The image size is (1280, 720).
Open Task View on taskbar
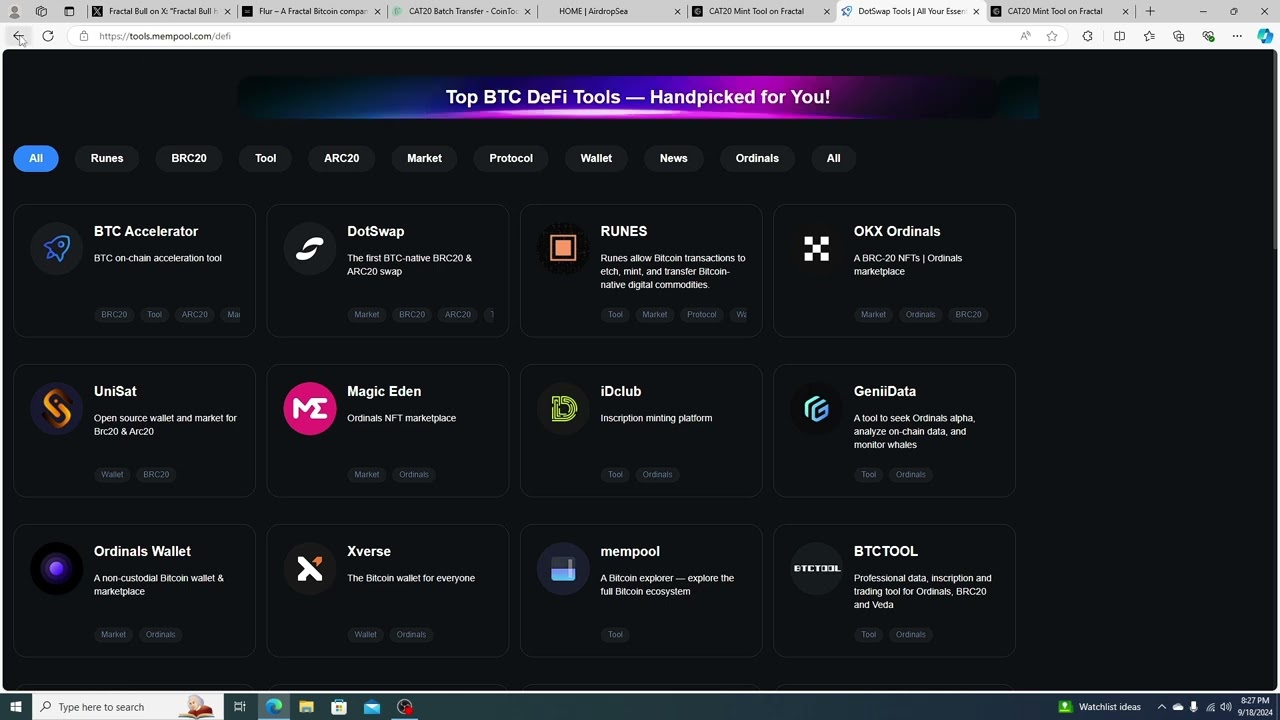click(240, 707)
